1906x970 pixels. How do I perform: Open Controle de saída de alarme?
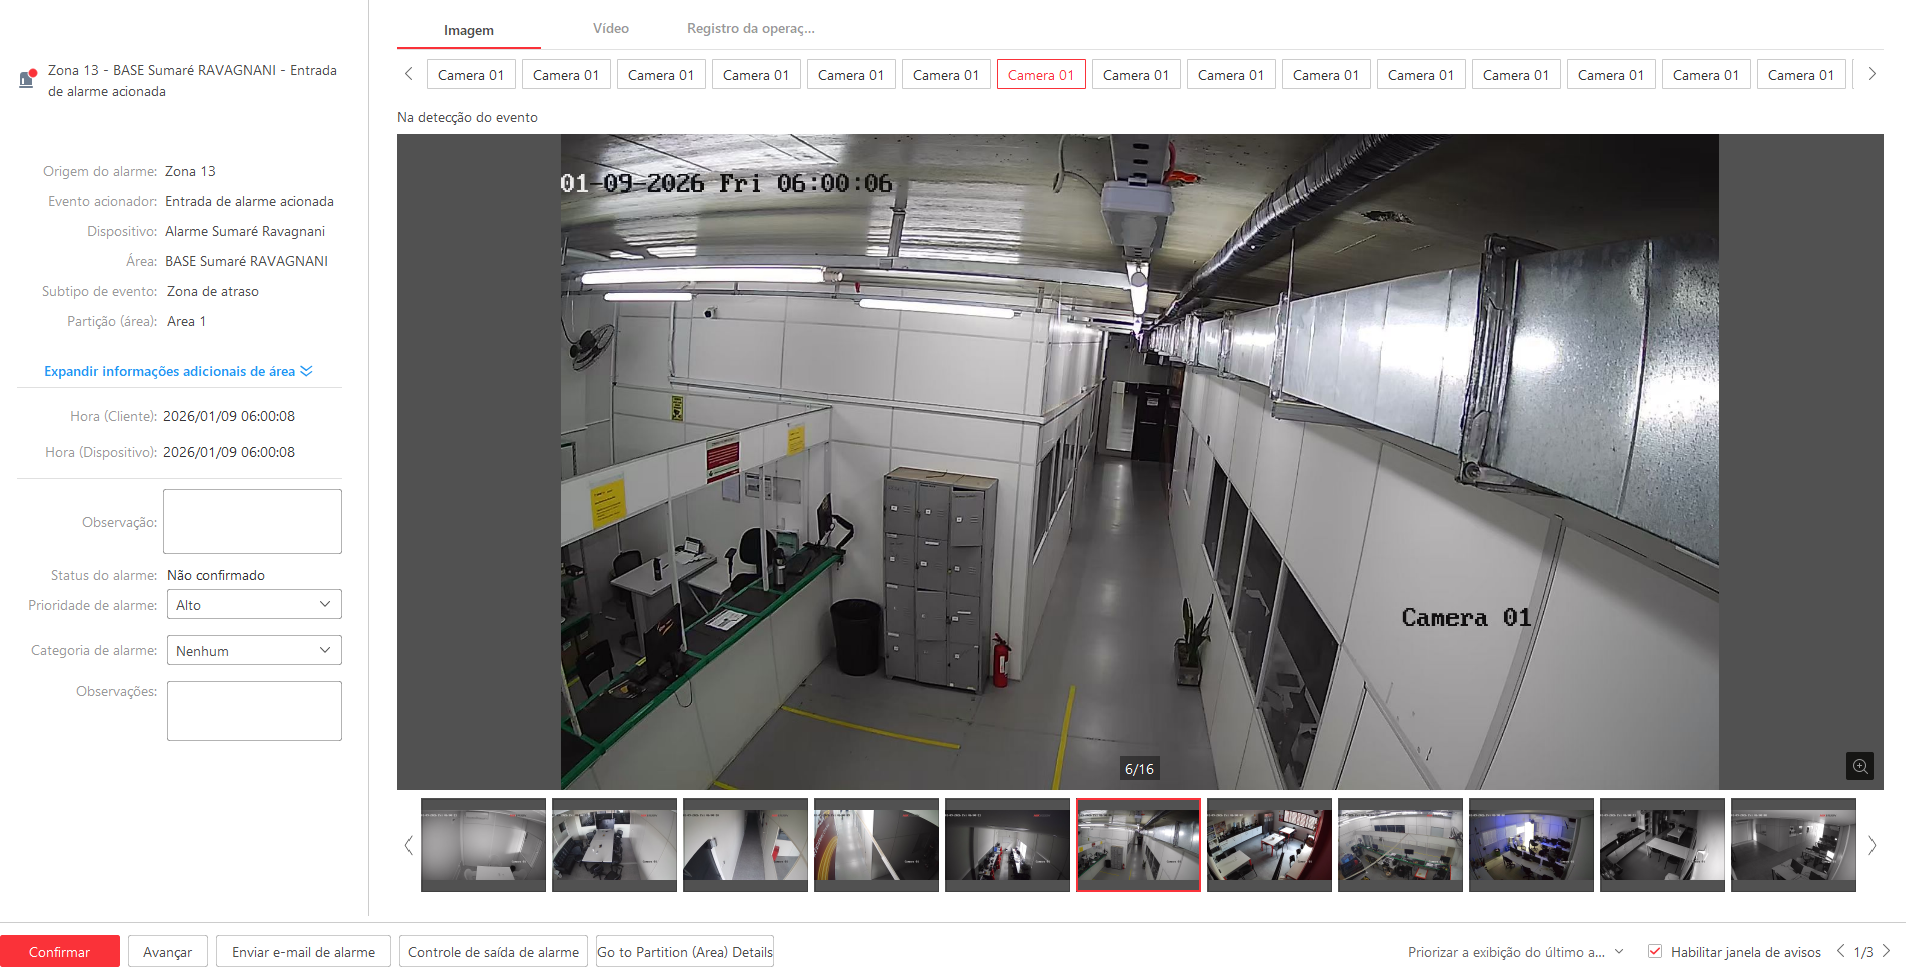tap(493, 952)
